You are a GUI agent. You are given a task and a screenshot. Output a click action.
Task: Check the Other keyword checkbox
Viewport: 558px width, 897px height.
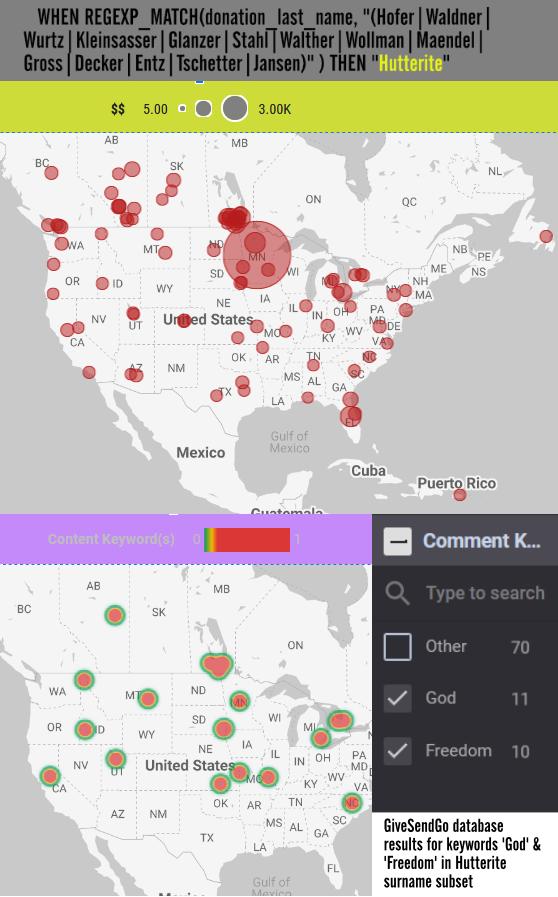[x=398, y=646]
